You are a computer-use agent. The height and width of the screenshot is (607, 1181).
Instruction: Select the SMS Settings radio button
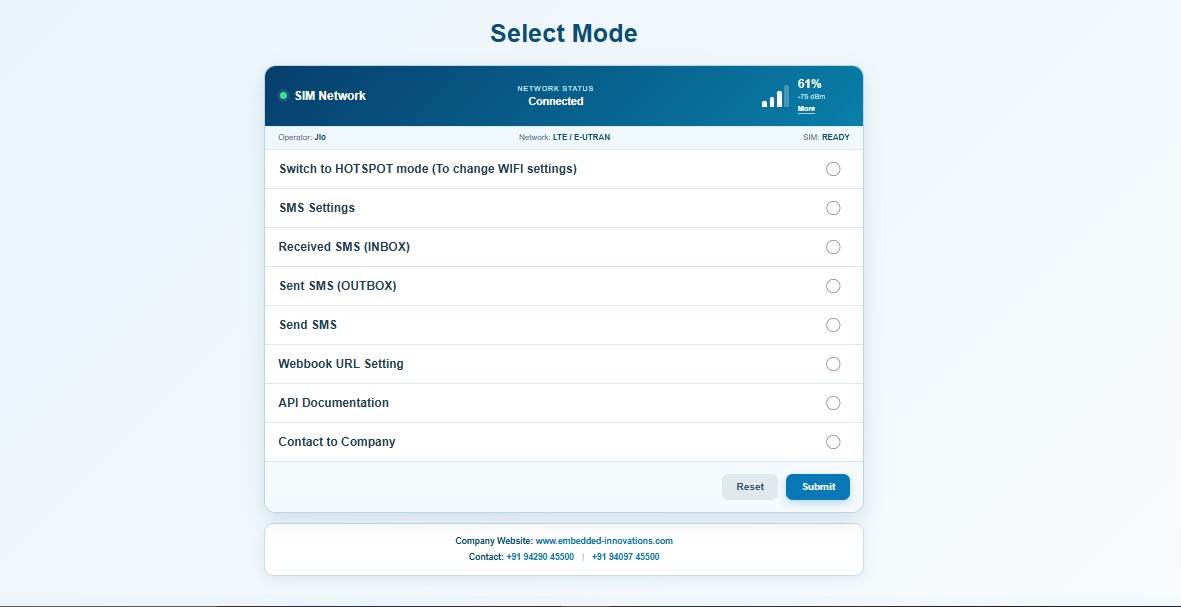(x=833, y=208)
